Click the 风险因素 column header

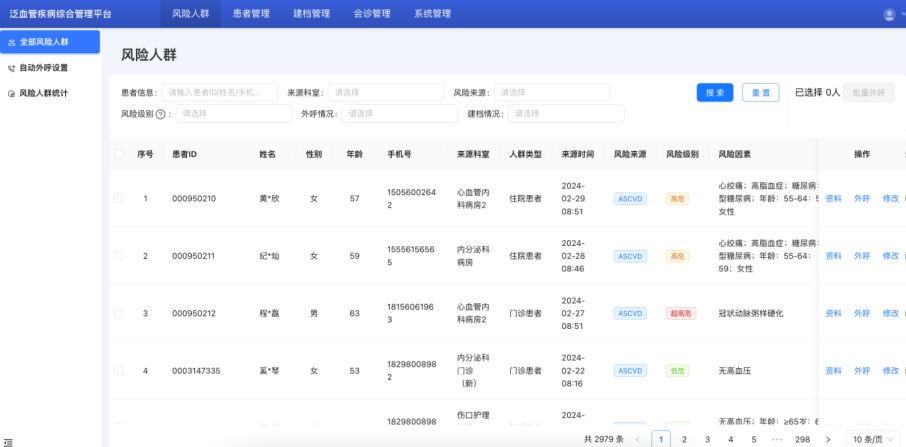pos(734,154)
